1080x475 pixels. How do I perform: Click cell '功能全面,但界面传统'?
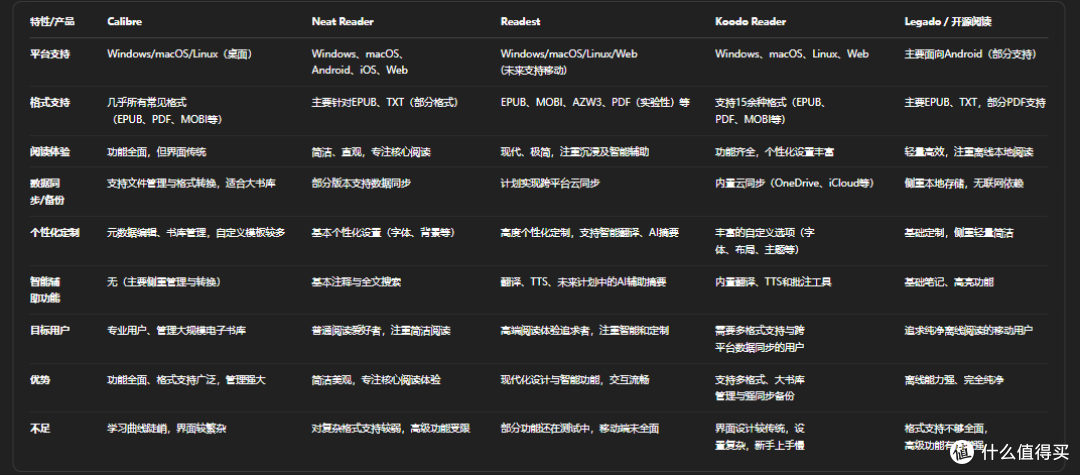tap(156, 151)
